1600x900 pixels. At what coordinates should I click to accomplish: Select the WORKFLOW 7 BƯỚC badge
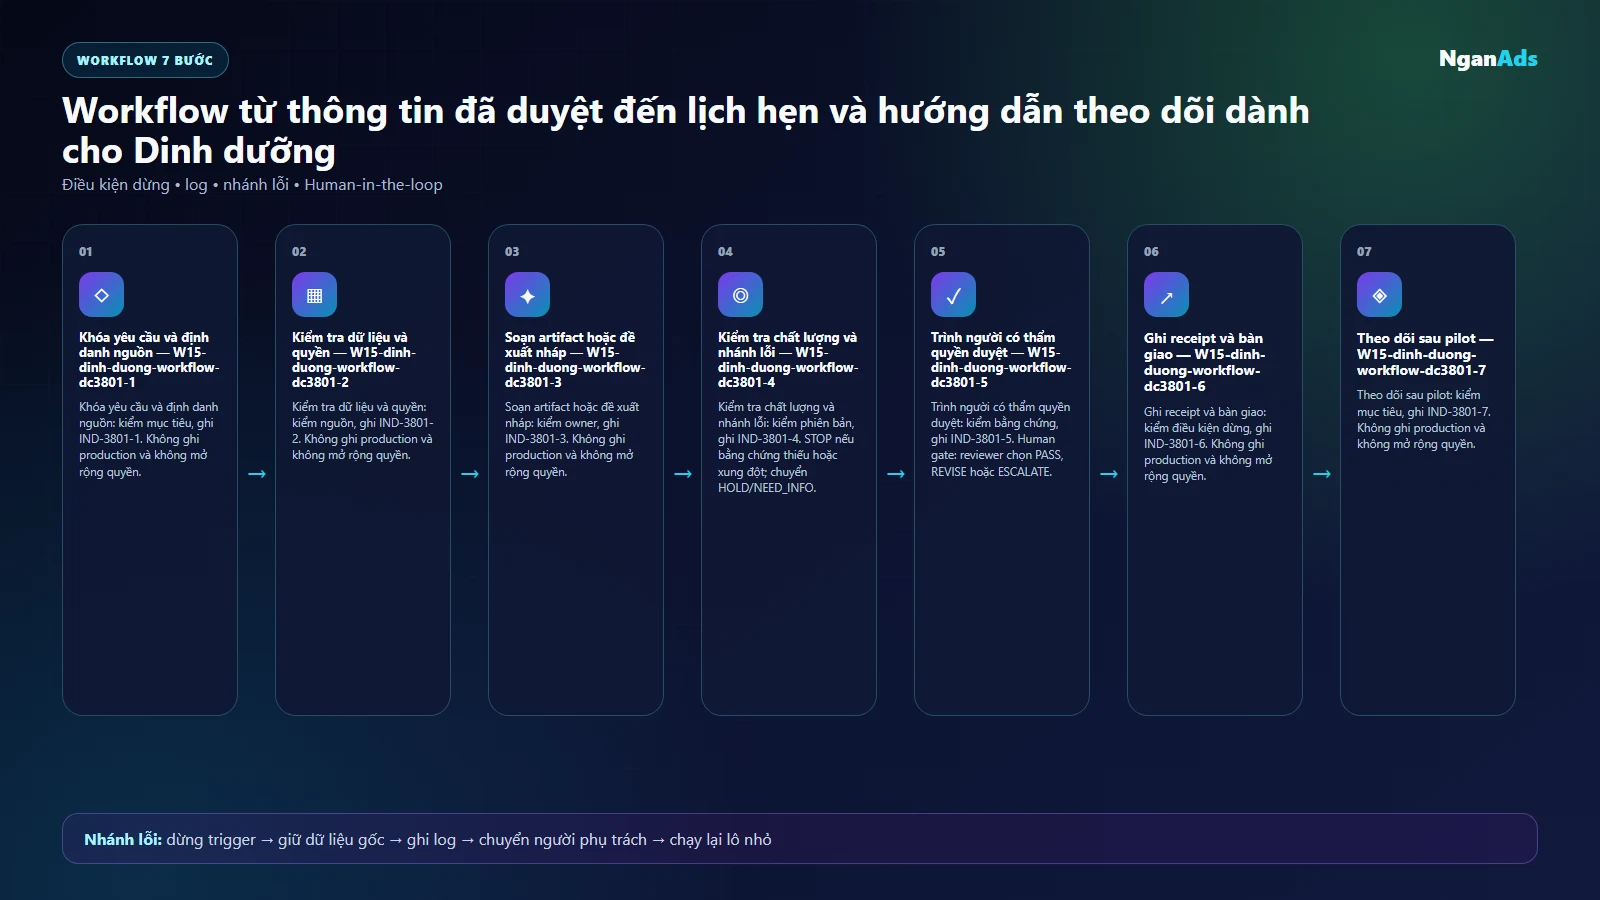(x=145, y=60)
